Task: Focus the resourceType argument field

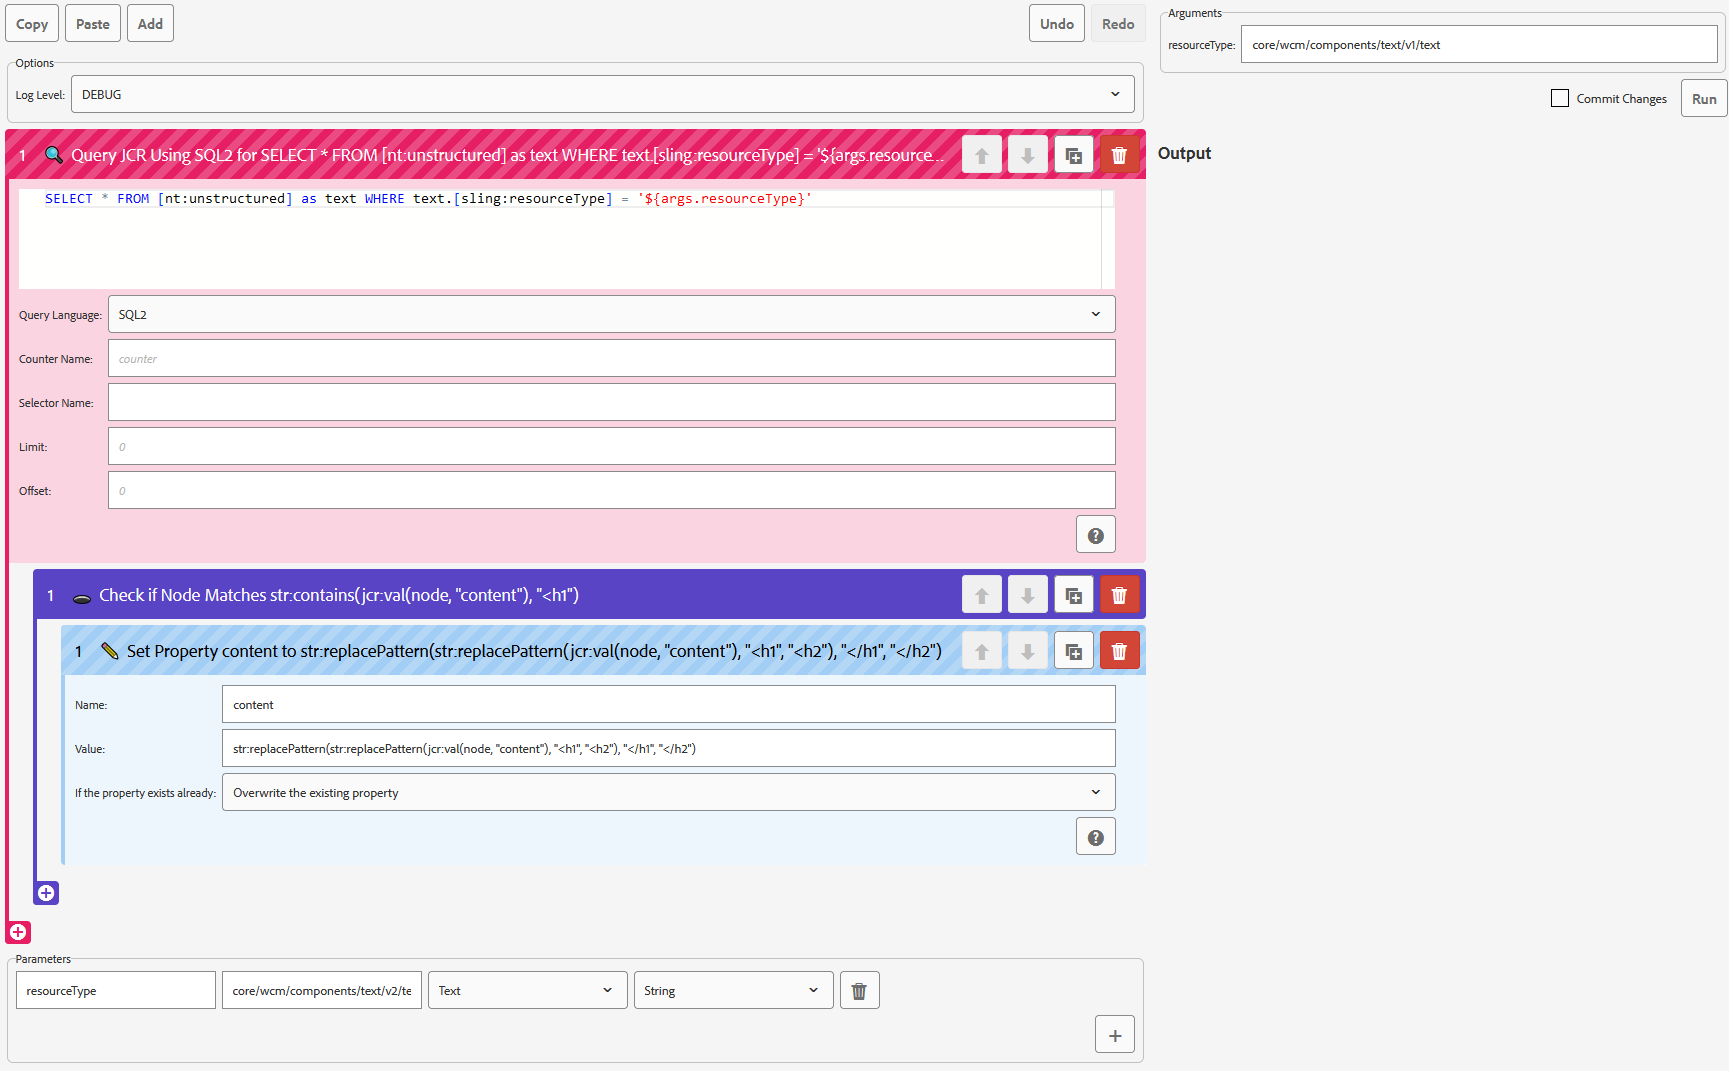Action: point(1479,44)
